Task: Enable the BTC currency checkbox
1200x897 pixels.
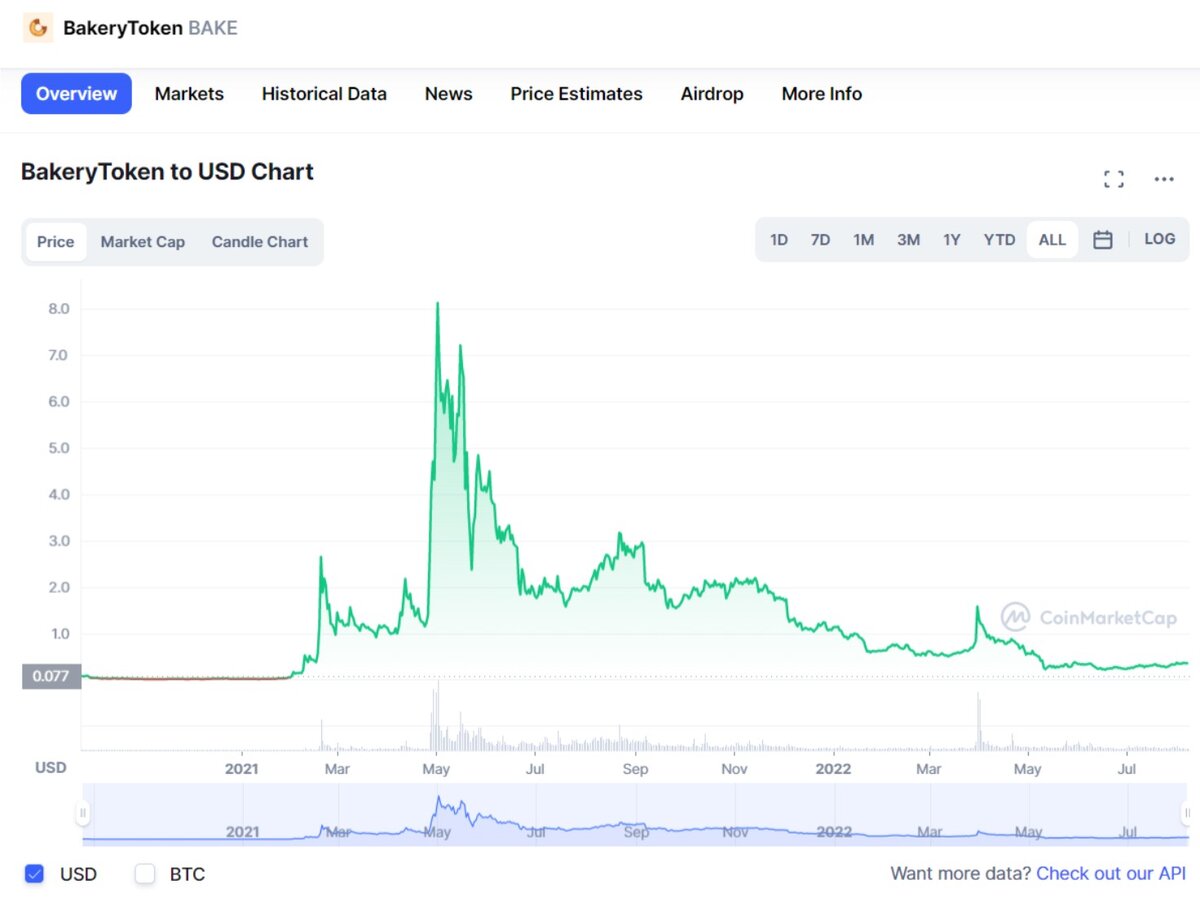Action: (x=145, y=874)
